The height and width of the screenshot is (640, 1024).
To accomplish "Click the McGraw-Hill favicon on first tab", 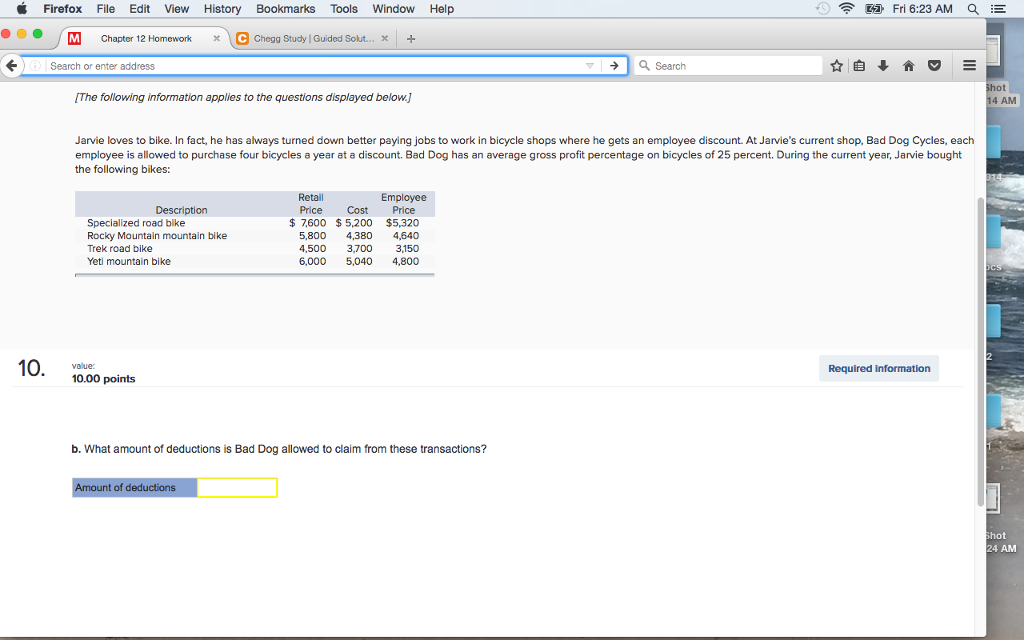I will [x=74, y=39].
